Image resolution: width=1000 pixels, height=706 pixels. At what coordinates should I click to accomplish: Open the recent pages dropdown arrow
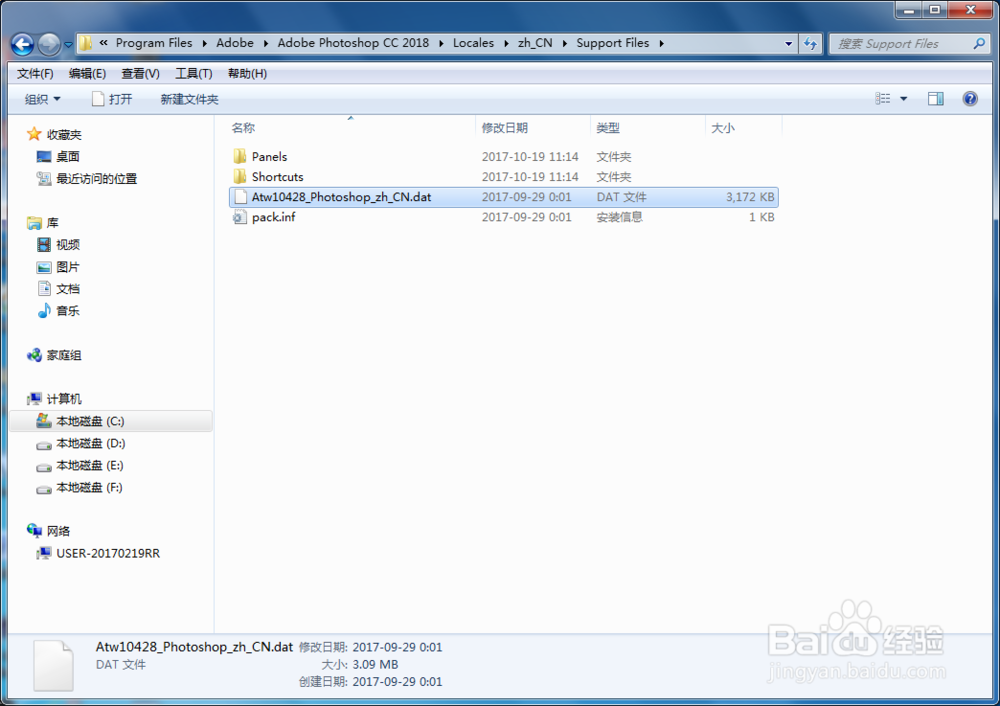tap(68, 45)
